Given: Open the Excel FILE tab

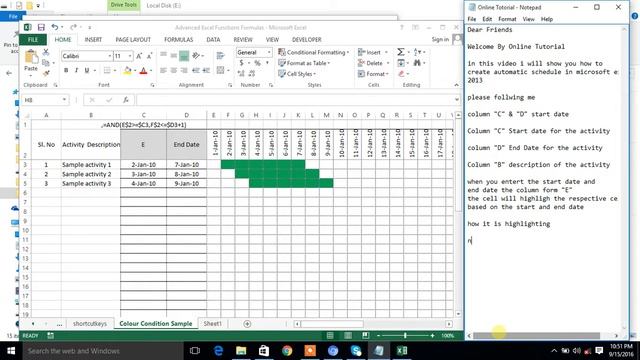Looking at the screenshot, I should 33,40.
